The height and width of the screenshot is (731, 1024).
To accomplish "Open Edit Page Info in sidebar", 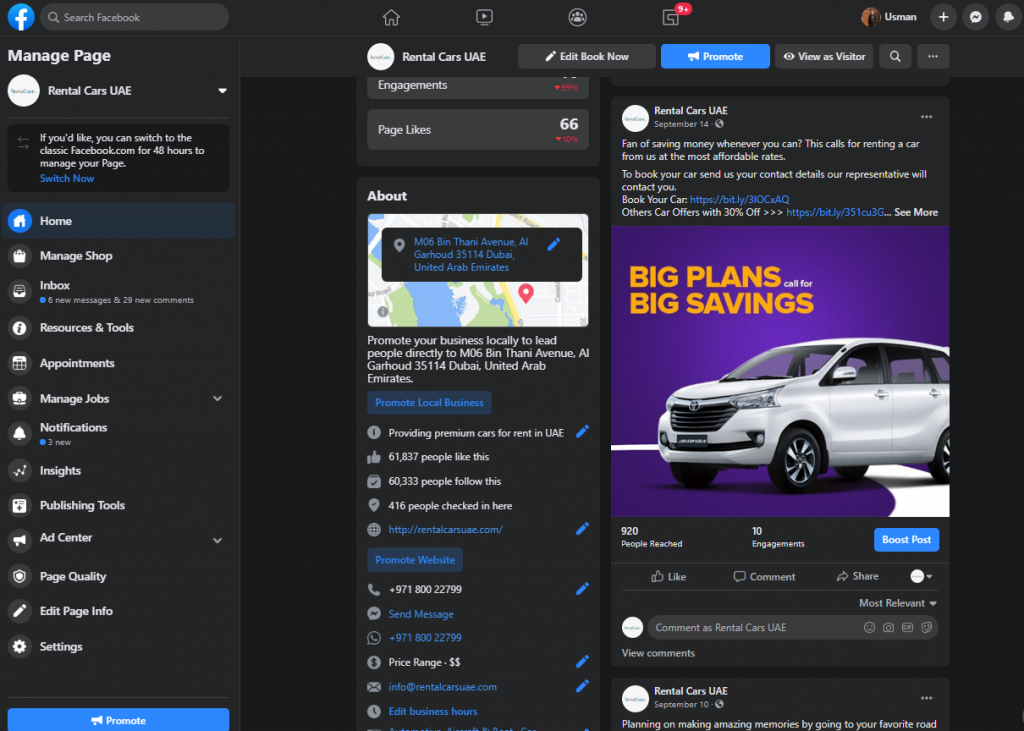I will click(119, 611).
